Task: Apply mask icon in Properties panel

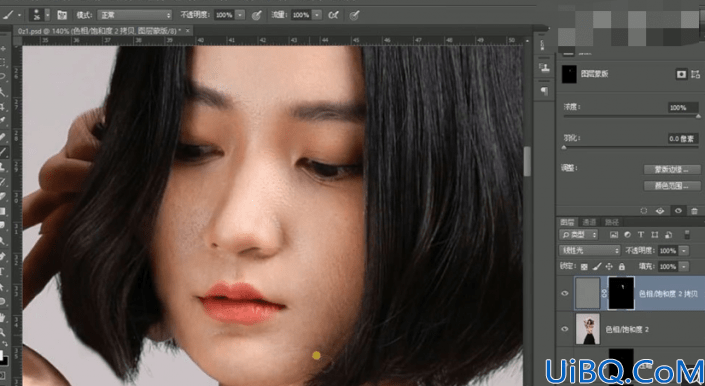Action: tap(660, 210)
